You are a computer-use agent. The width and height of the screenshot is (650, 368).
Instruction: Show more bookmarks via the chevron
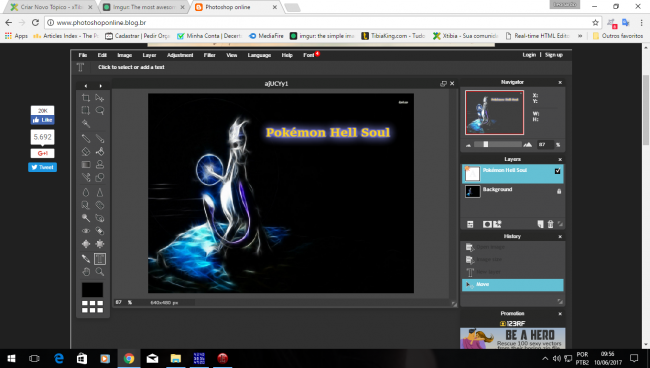(x=580, y=36)
